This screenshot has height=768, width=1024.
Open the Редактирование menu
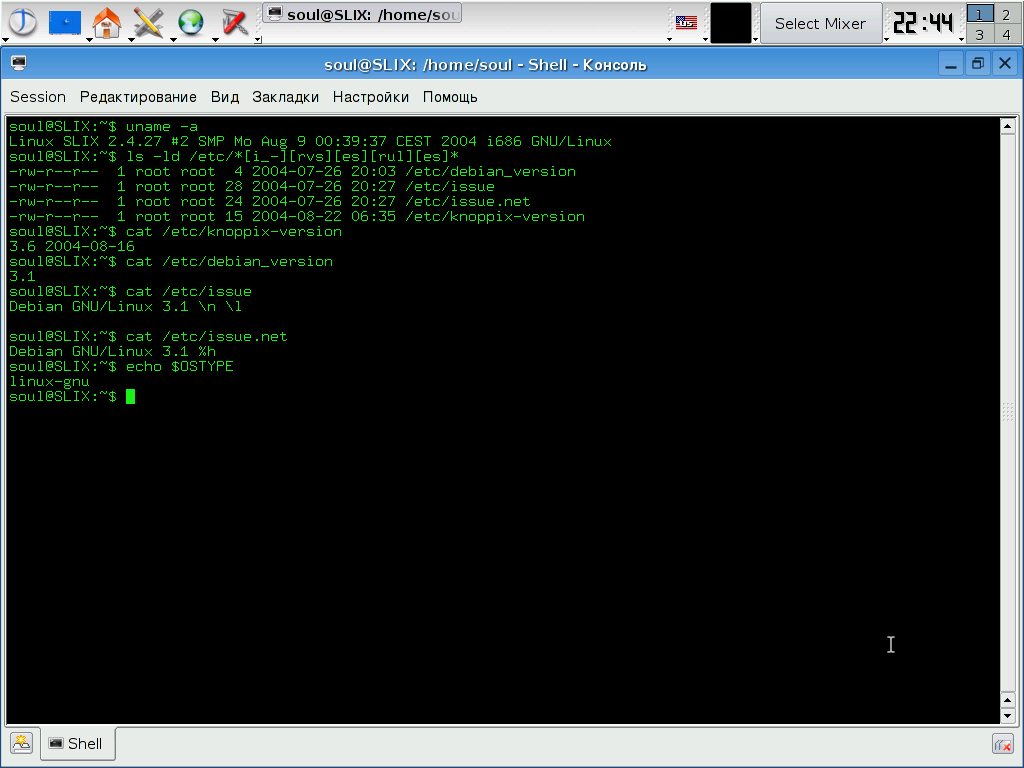[x=138, y=97]
